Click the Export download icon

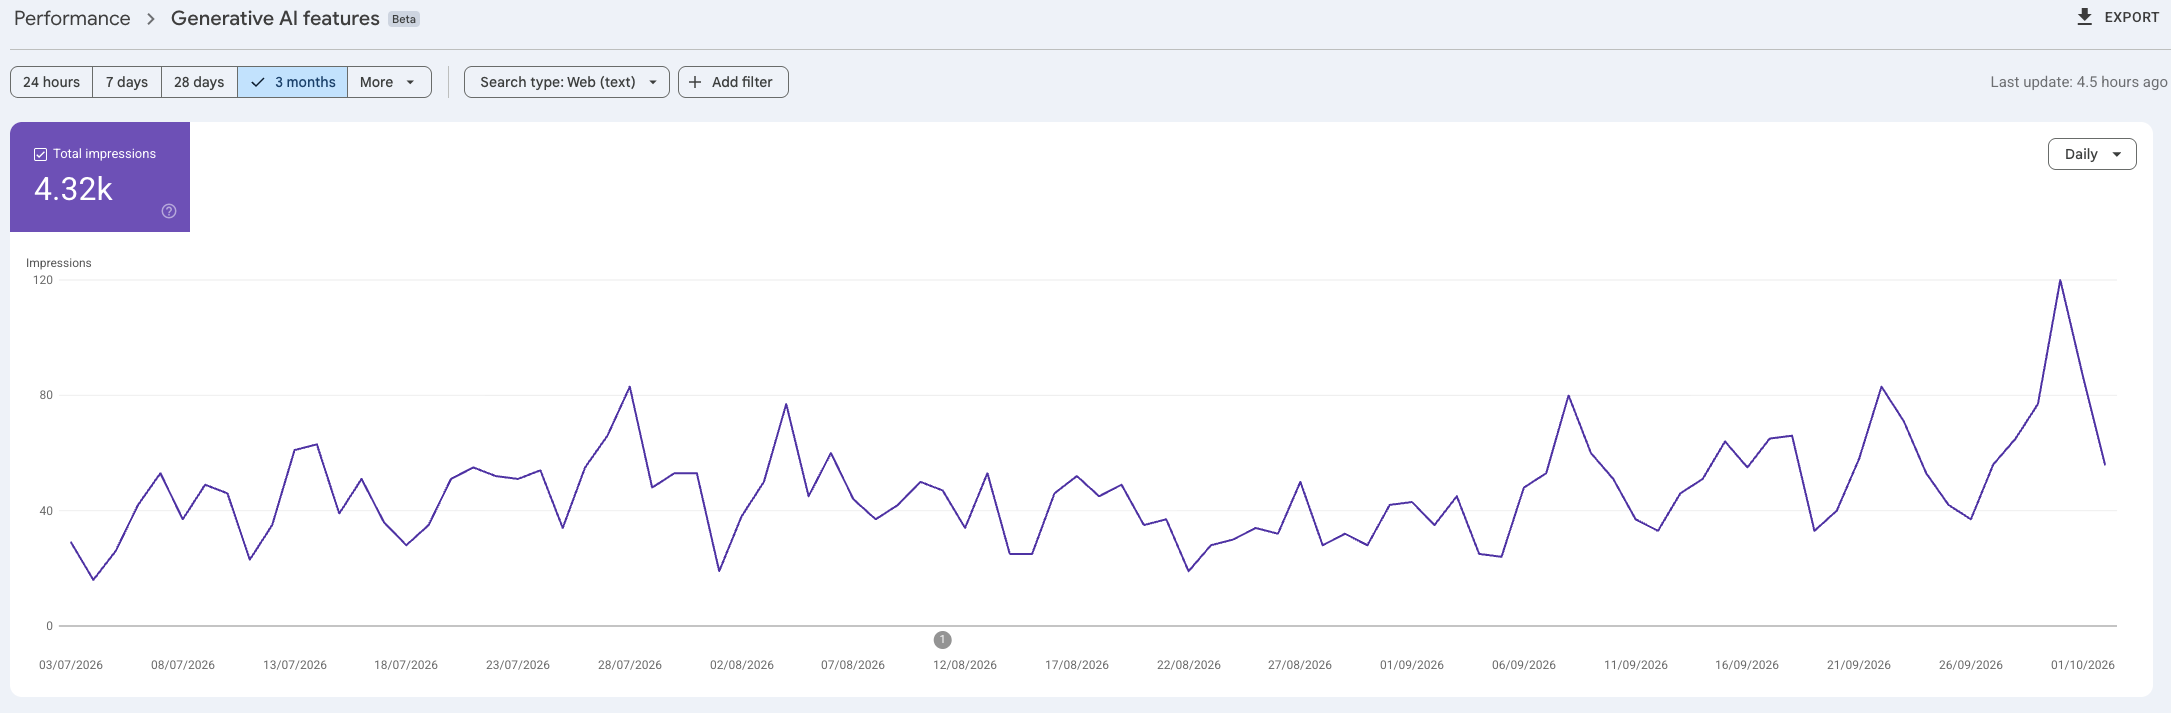click(2084, 17)
